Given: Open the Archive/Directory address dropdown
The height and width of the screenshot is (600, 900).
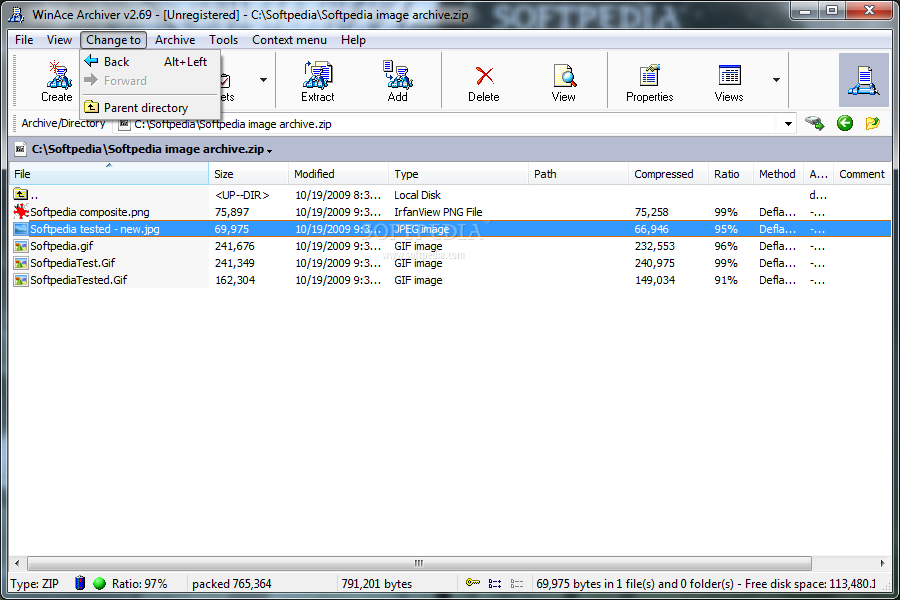Looking at the screenshot, I should (788, 123).
